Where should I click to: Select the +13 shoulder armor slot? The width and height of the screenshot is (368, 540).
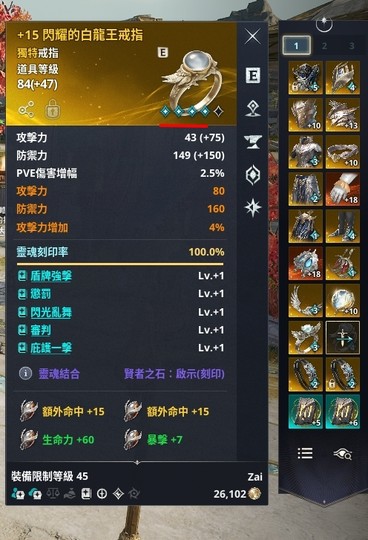pyautogui.click(x=343, y=115)
